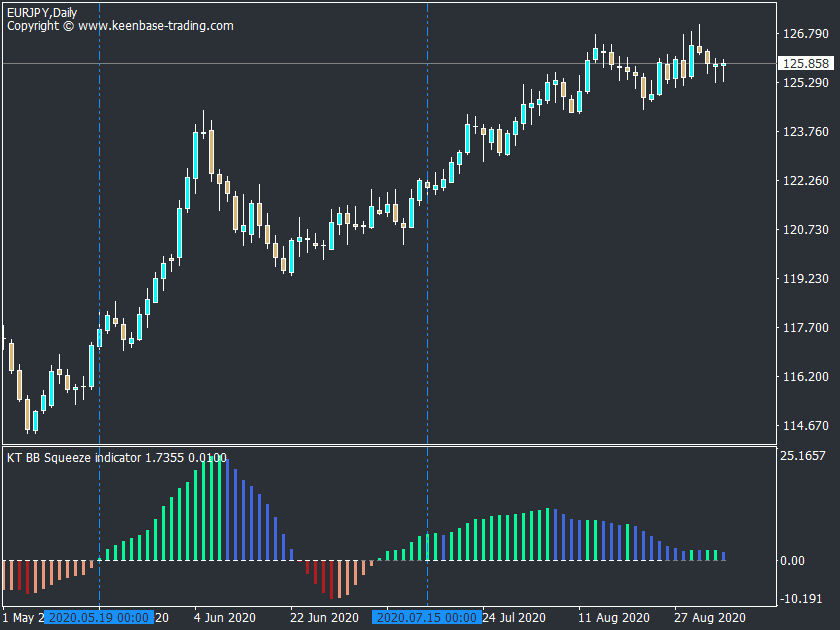Click the indicator scale value -10.191

click(801, 599)
